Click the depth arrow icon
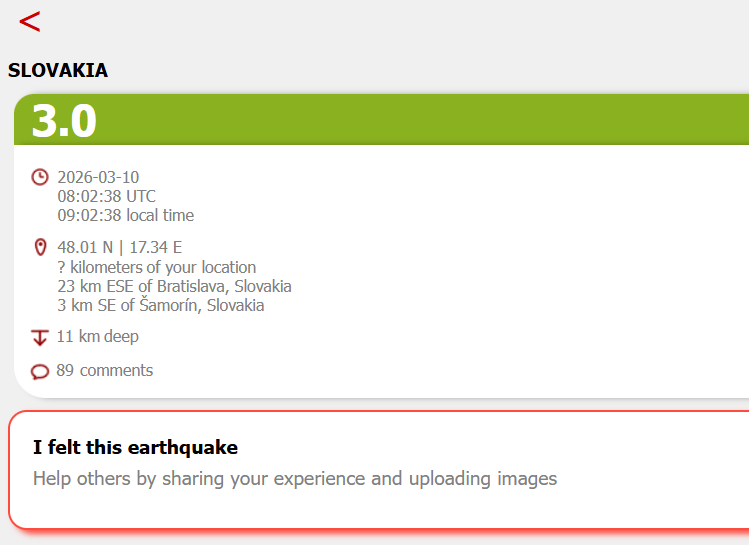Screen dimensions: 749x545 40,337
